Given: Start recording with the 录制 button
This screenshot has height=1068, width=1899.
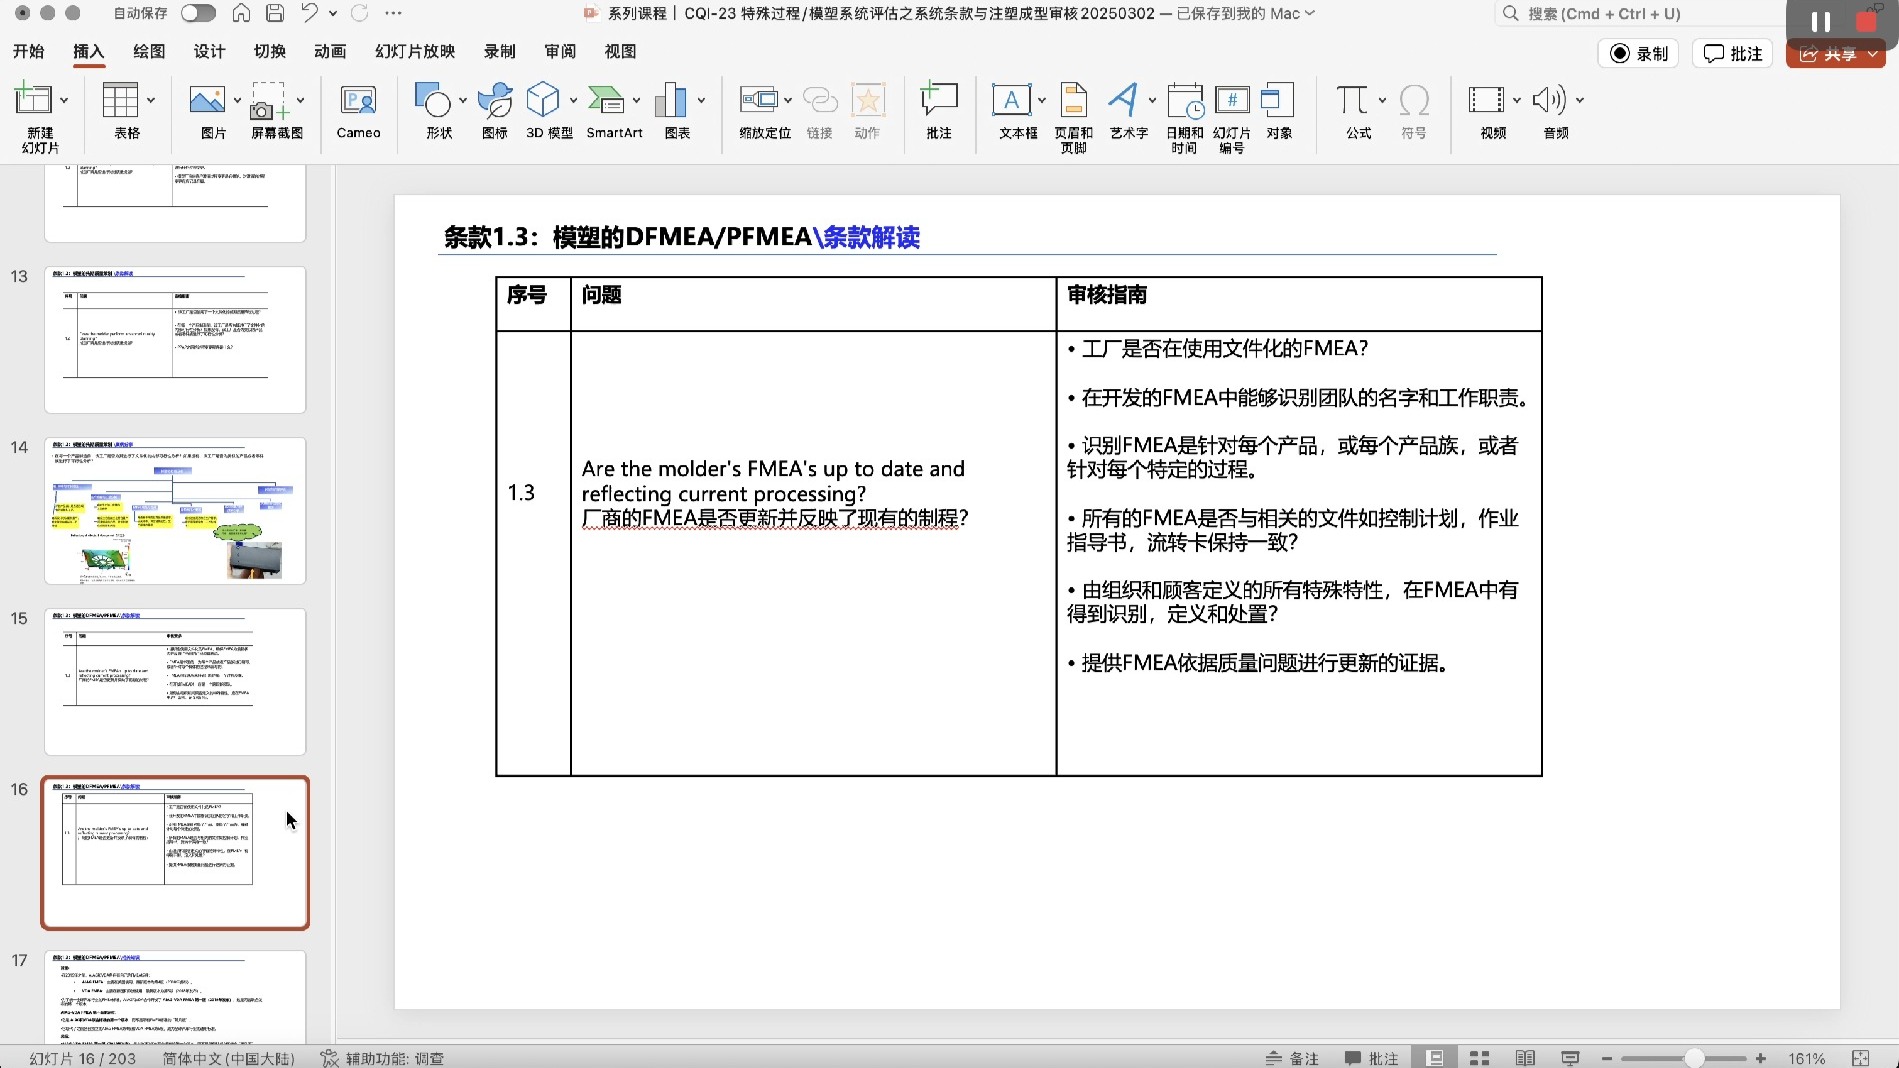Looking at the screenshot, I should click(1637, 53).
